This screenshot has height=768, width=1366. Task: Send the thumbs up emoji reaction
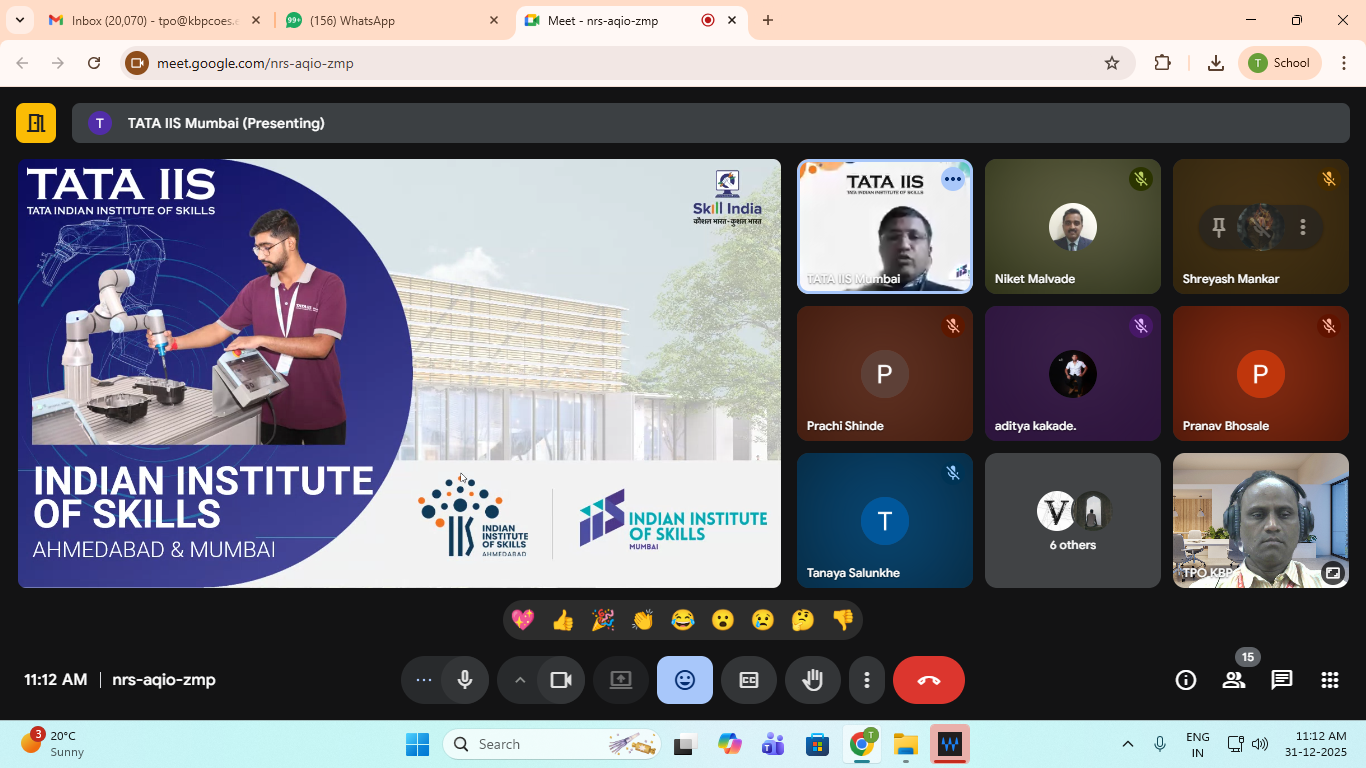pos(563,620)
